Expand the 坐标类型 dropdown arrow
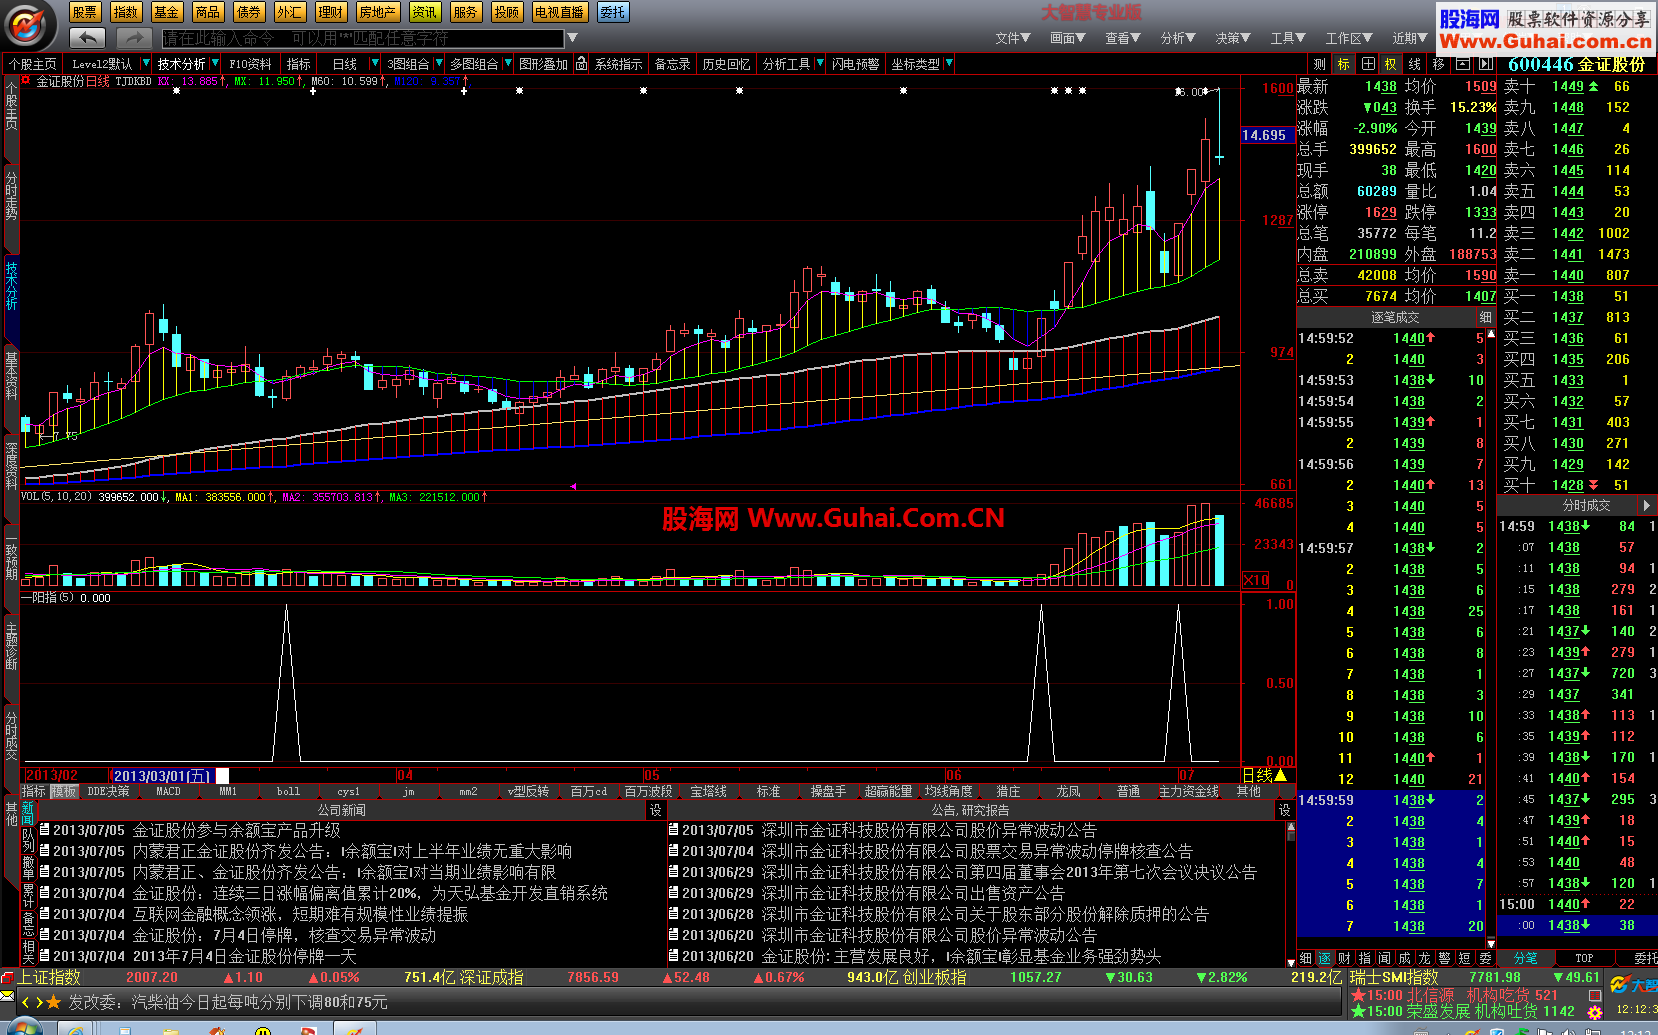 (x=948, y=64)
